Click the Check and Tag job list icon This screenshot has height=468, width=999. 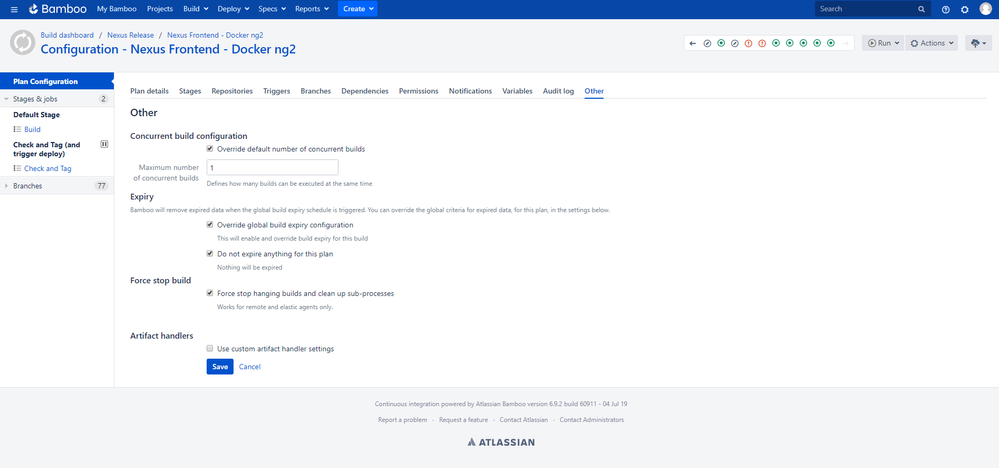(17, 169)
